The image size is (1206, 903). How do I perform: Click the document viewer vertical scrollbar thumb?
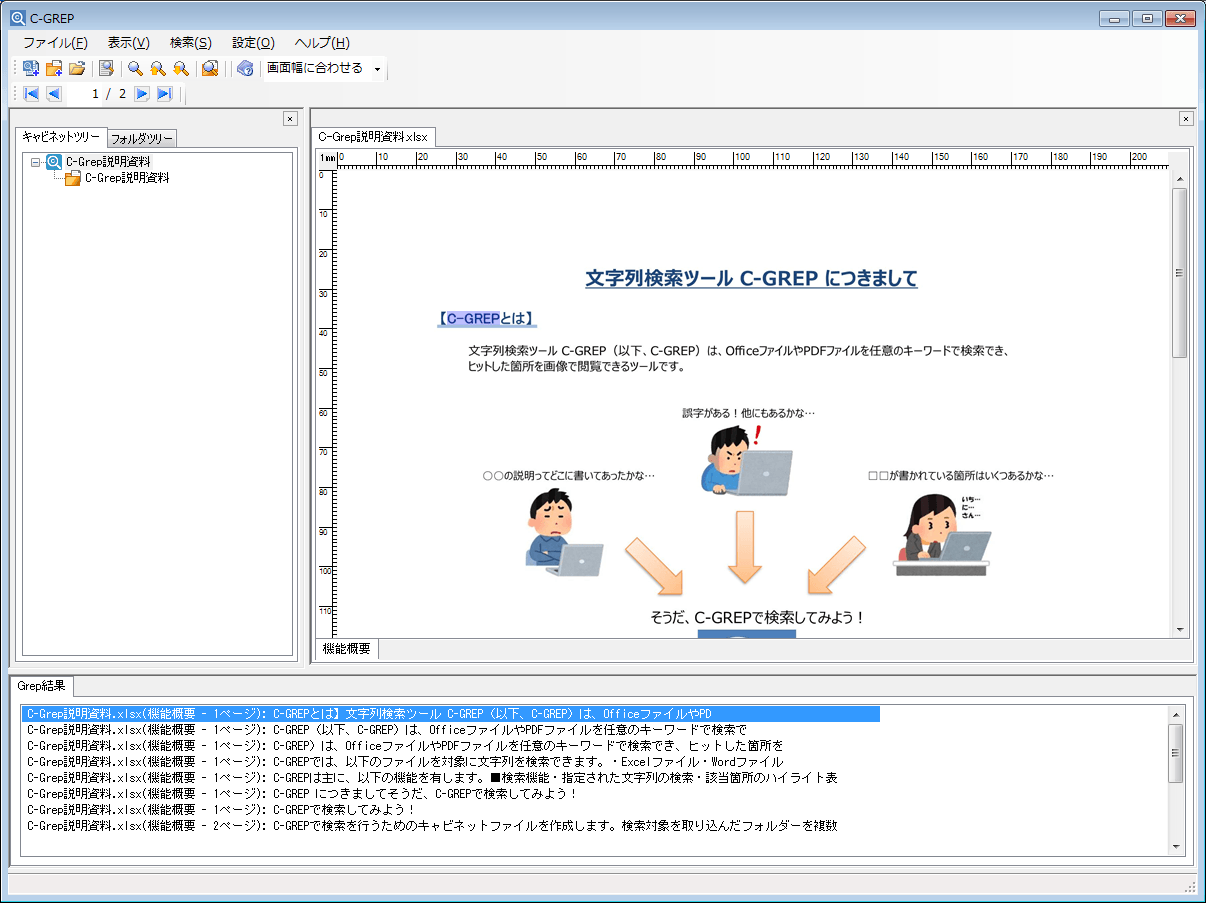click(1179, 272)
